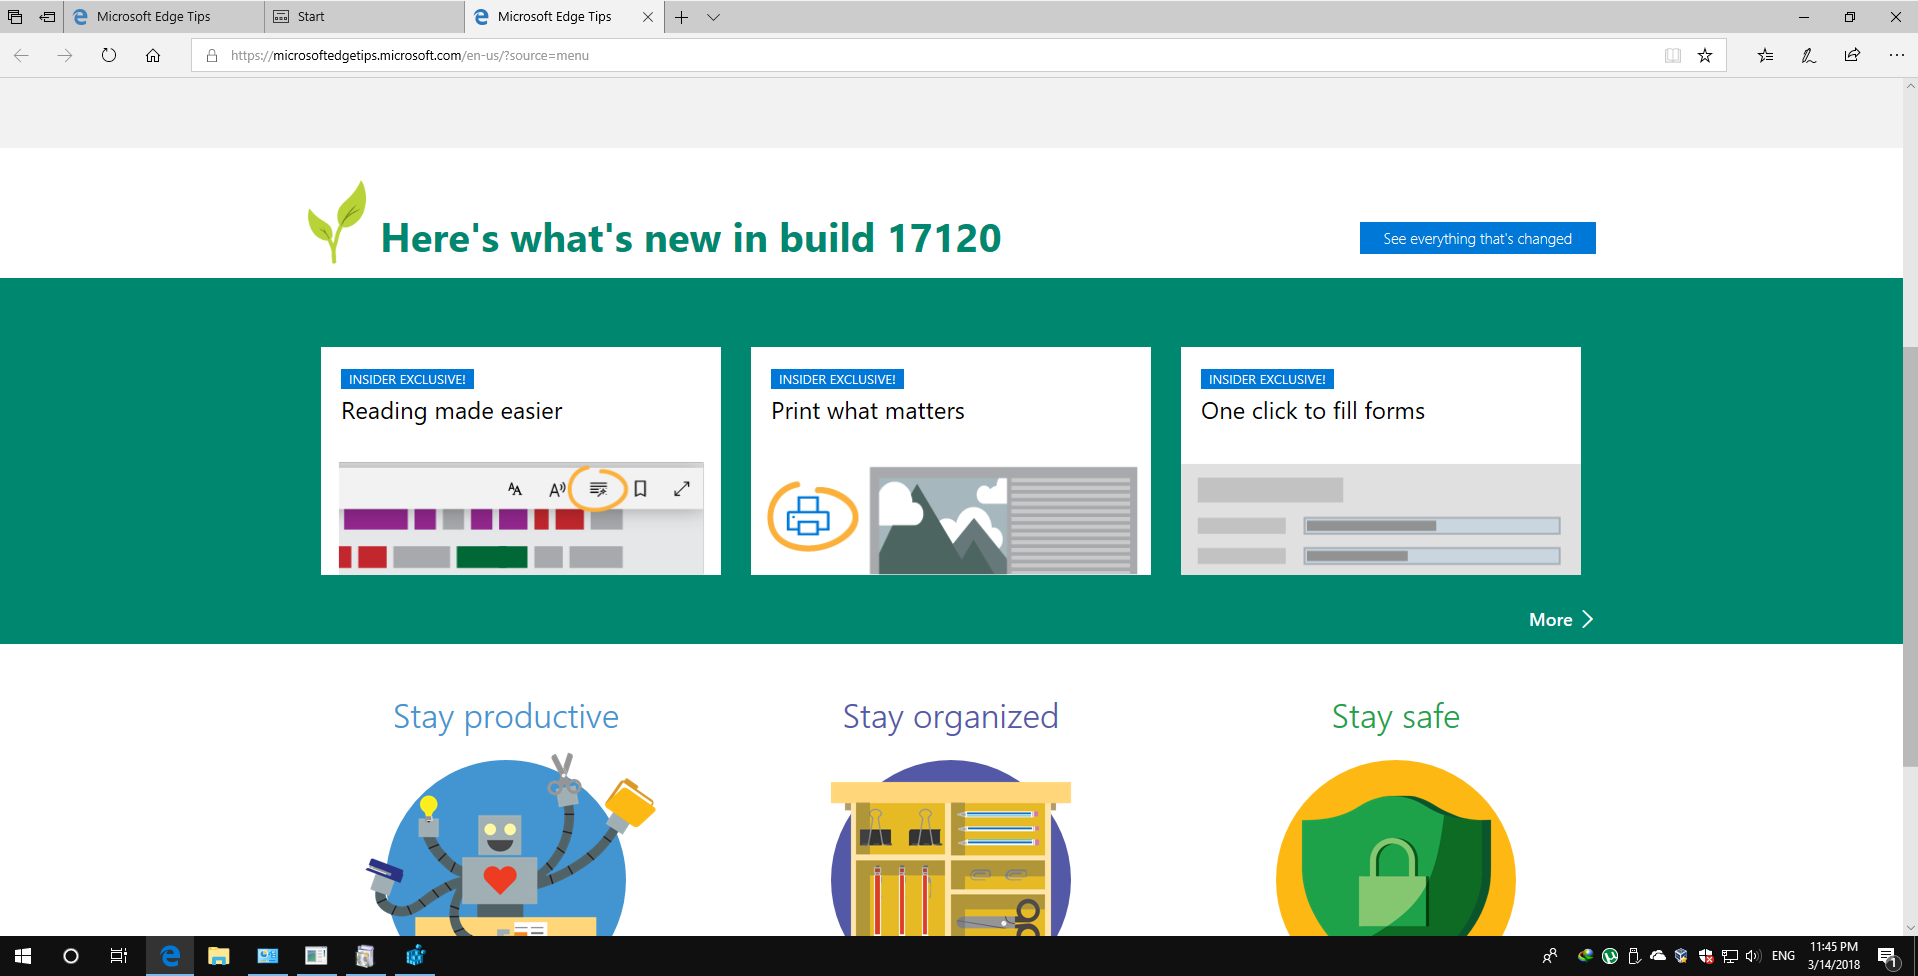The image size is (1918, 976).
Task: Open Task View
Action: coord(118,956)
